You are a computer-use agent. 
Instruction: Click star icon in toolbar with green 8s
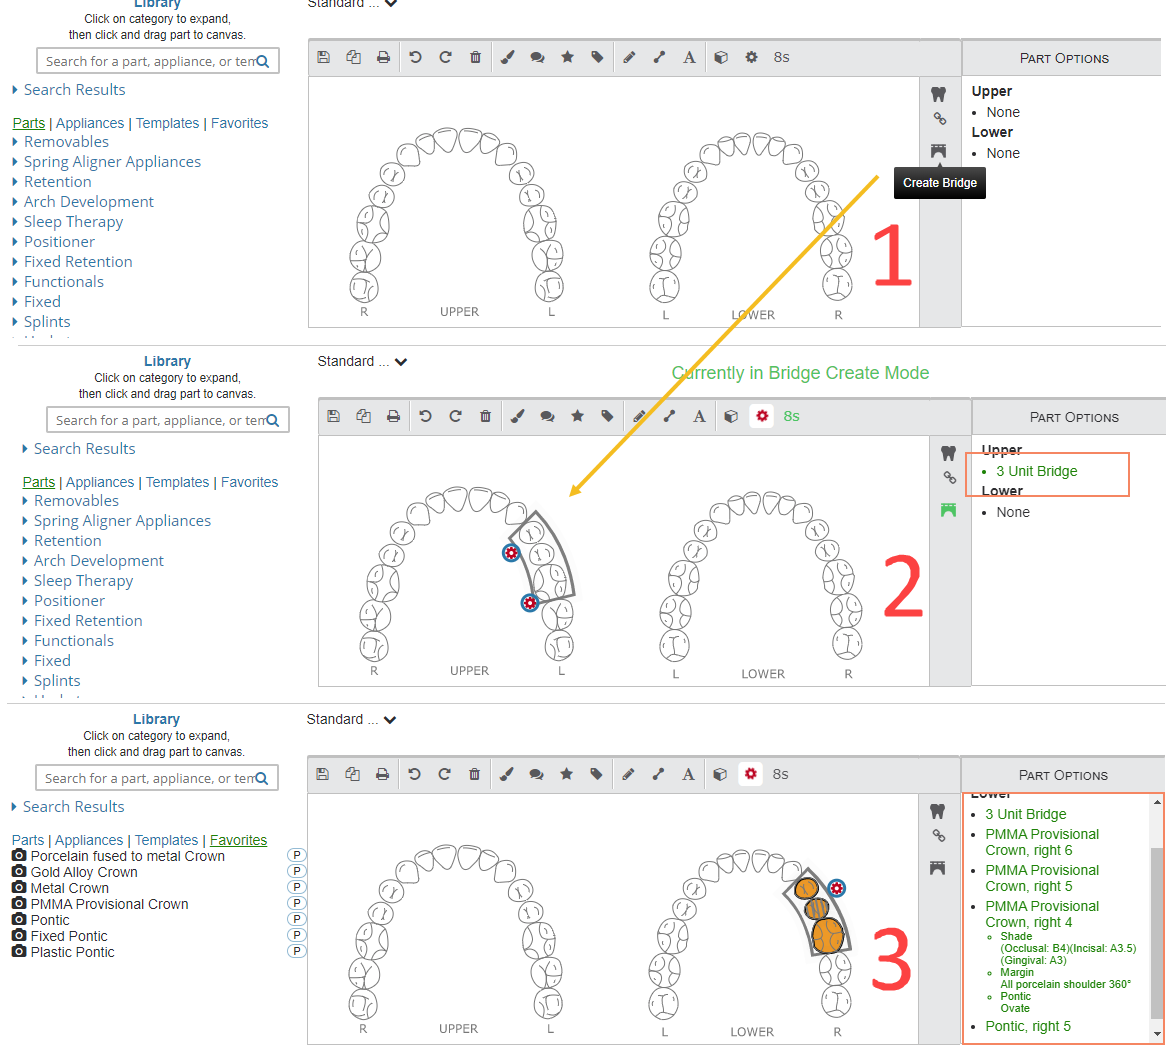click(x=577, y=416)
